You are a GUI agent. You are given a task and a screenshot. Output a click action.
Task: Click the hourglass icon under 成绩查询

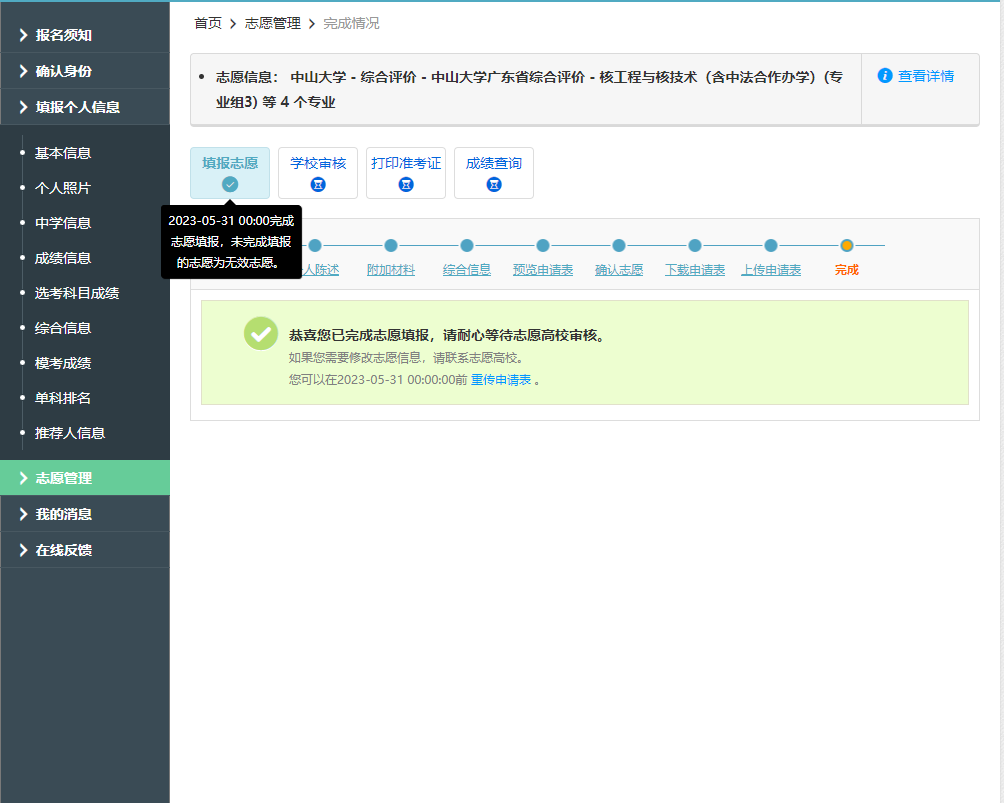494,184
